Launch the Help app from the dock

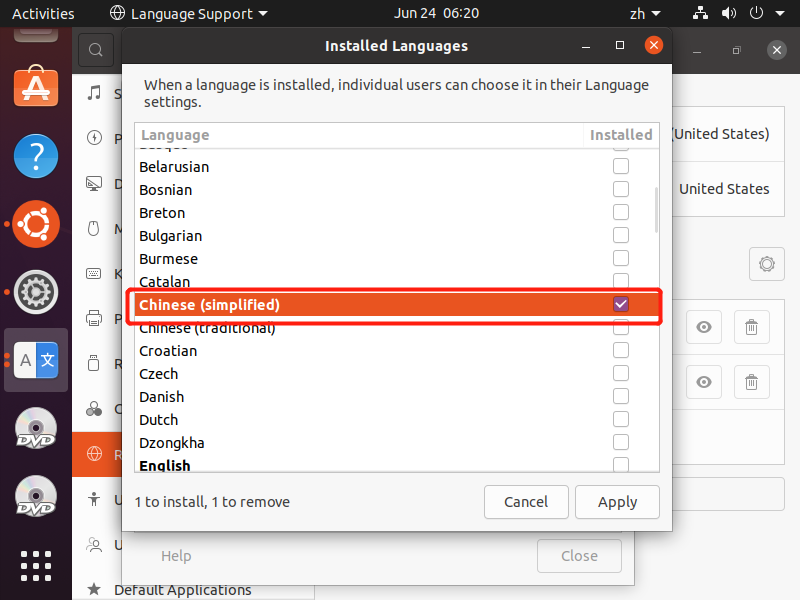pos(36,157)
